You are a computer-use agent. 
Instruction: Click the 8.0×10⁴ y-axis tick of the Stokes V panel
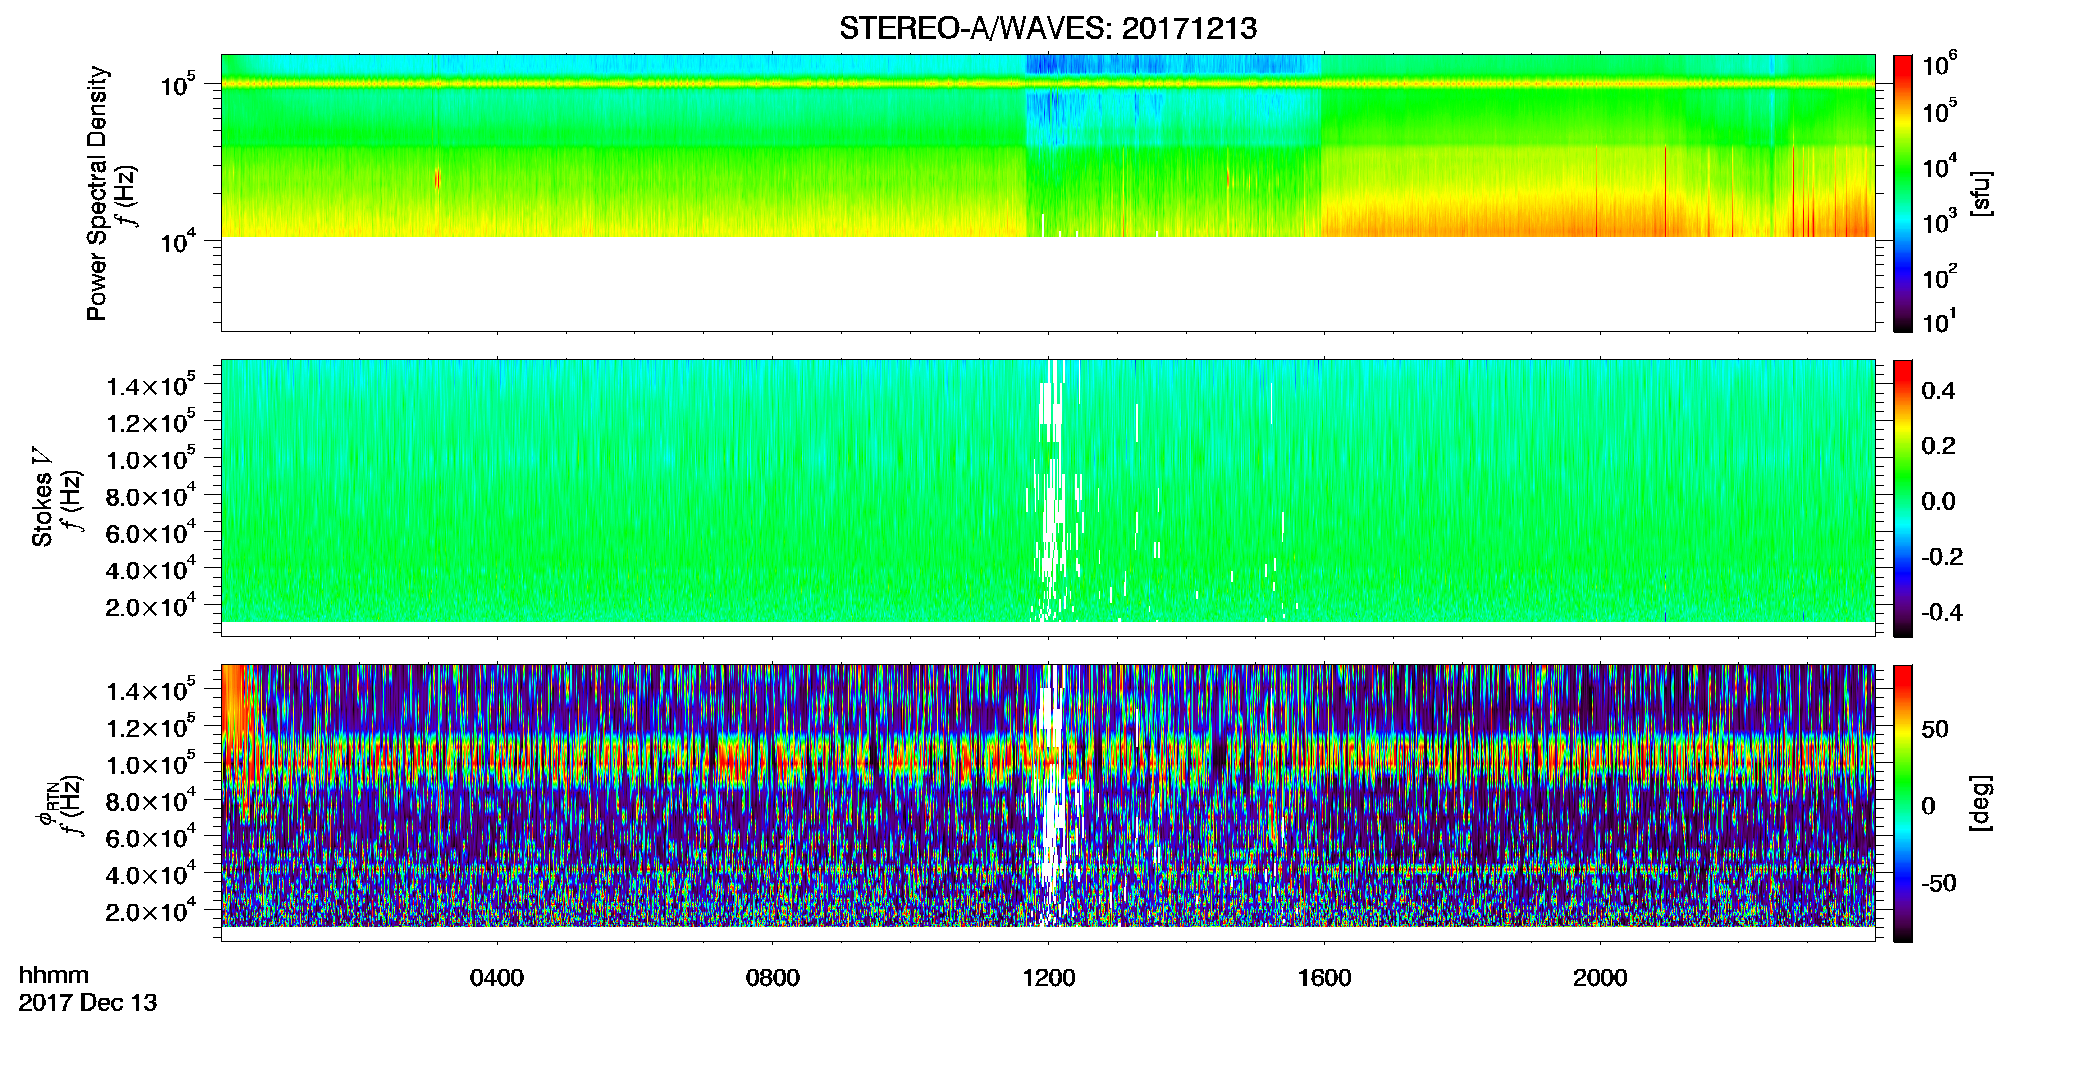(151, 496)
